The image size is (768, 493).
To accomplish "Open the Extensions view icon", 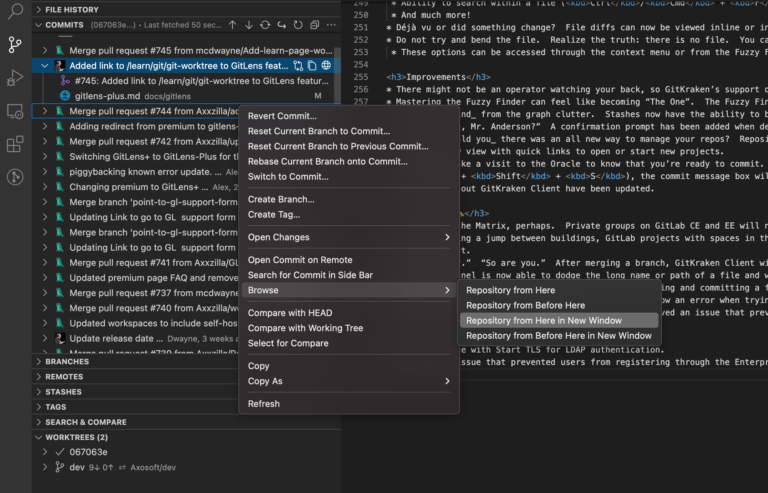I will coord(15,144).
